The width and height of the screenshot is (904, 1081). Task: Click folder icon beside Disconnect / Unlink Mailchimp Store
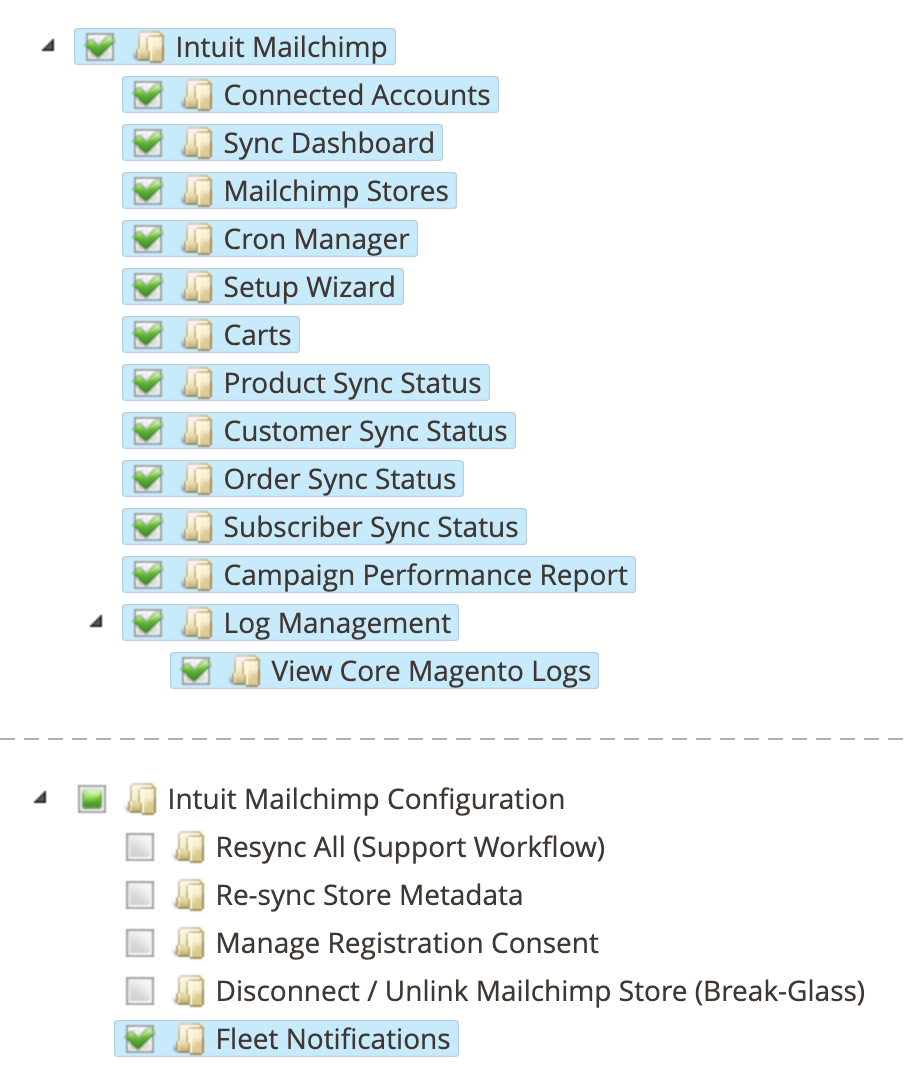pyautogui.click(x=190, y=991)
